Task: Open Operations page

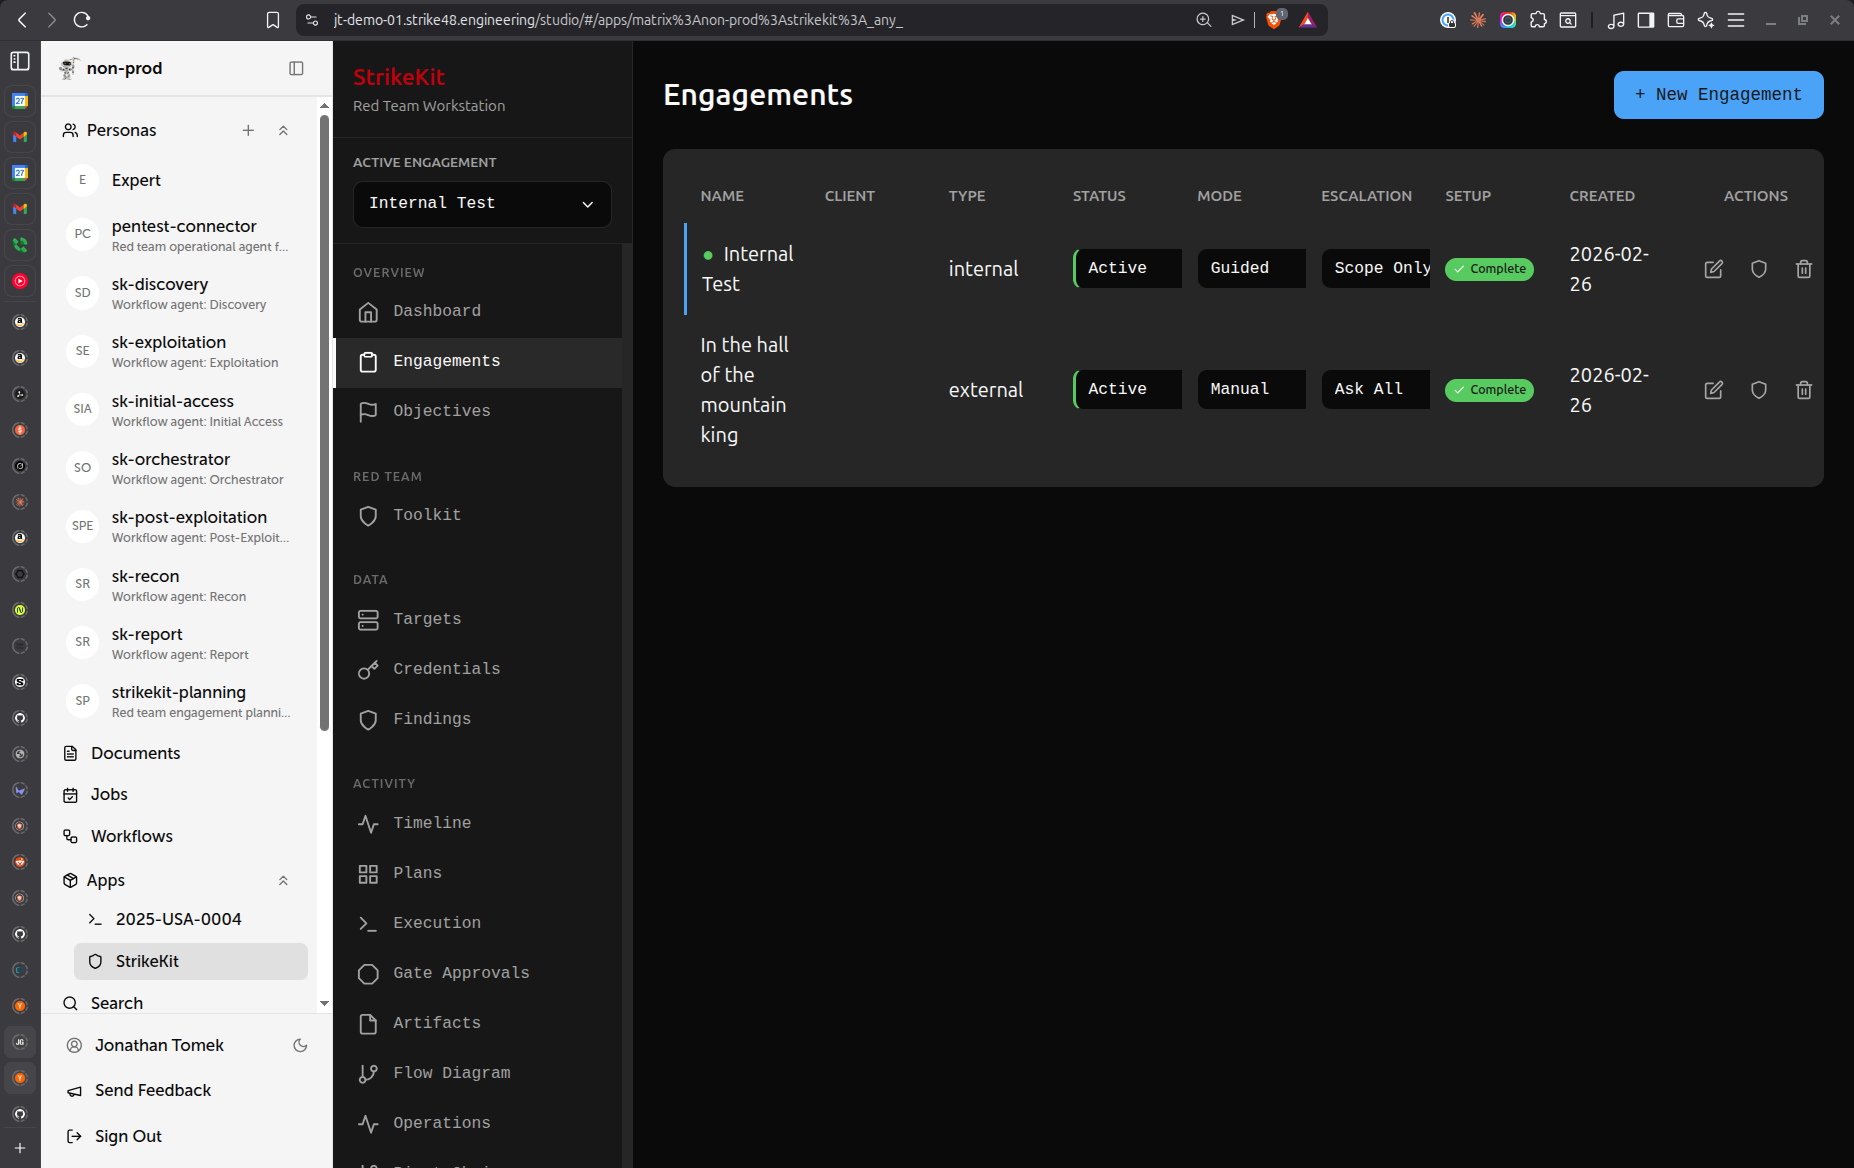Action: click(x=477, y=1123)
